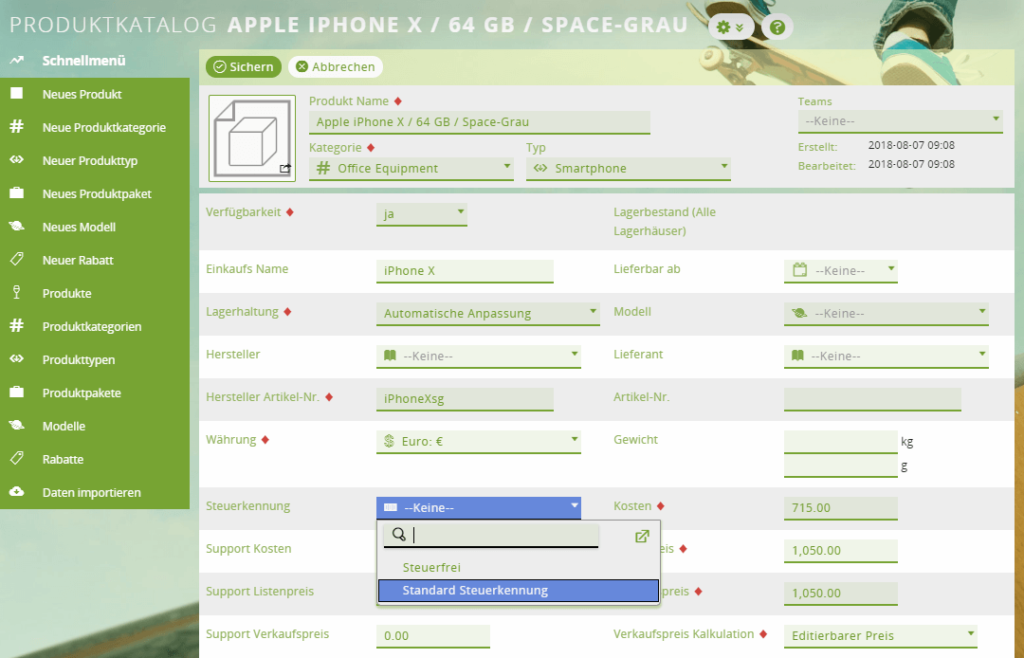Focus the Gewicht g input field
This screenshot has width=1024, height=658.
[x=840, y=466]
